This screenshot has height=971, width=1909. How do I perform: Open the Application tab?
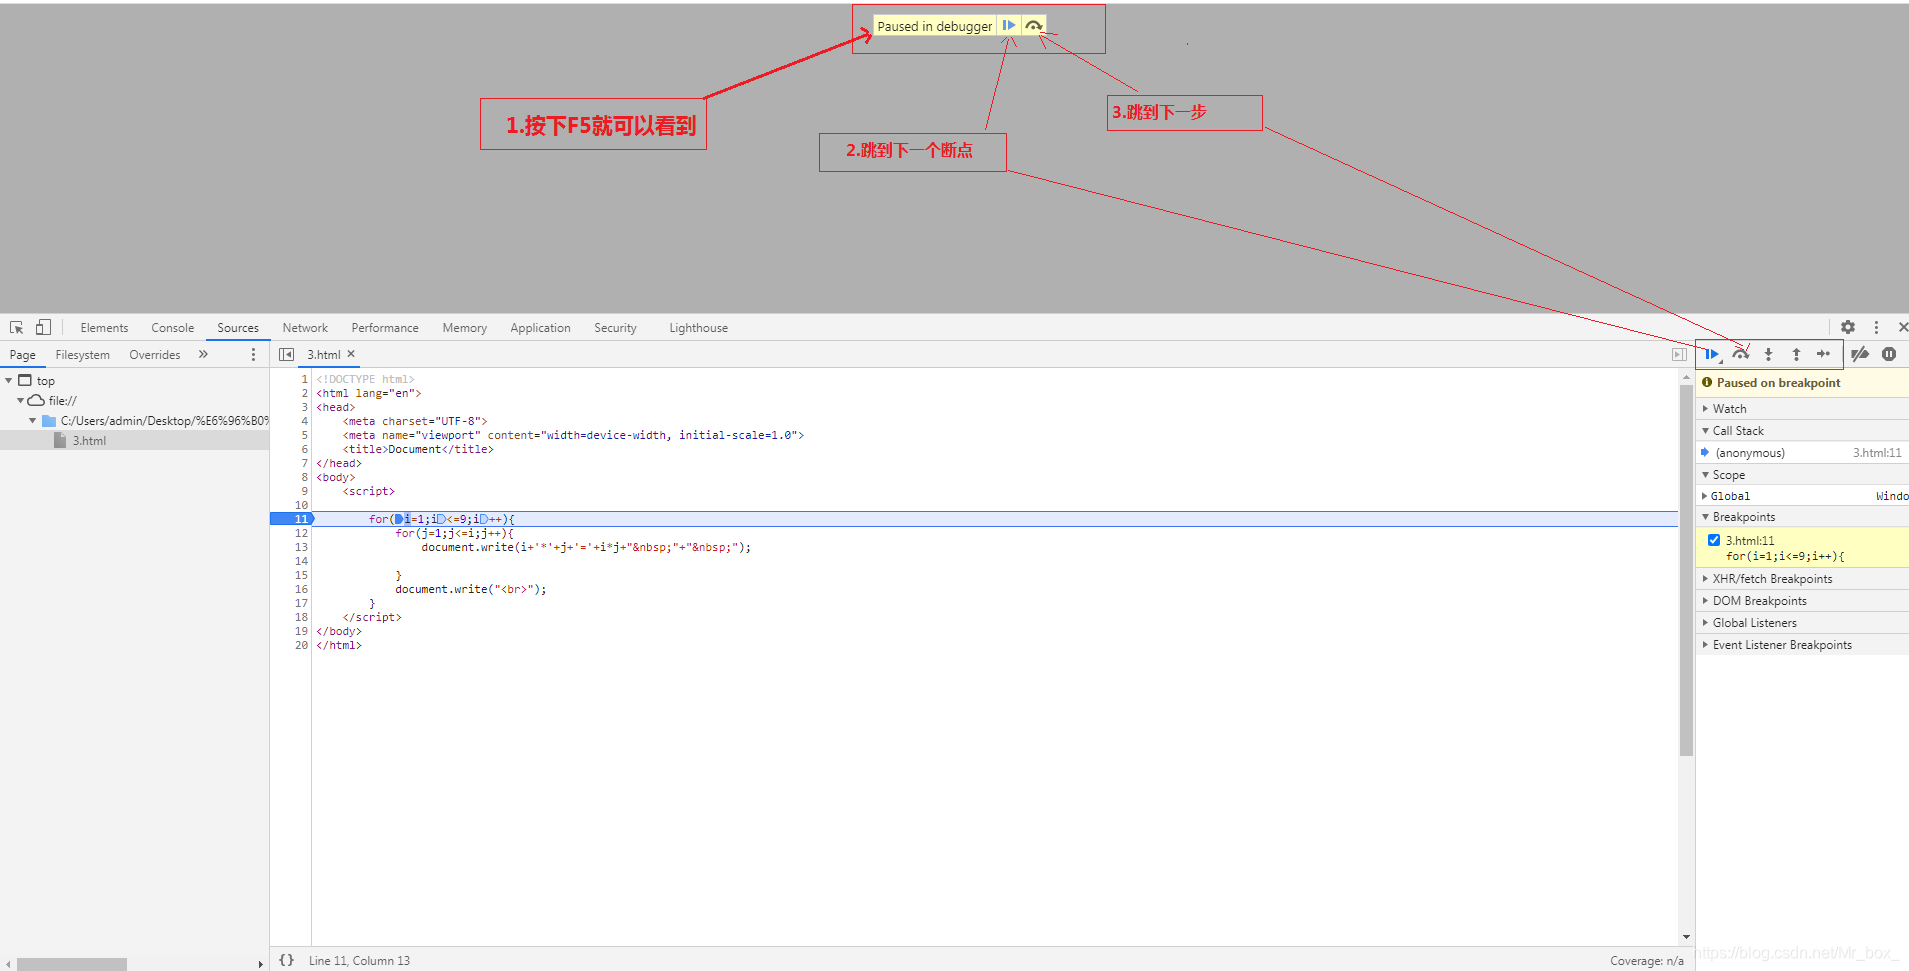coord(540,328)
